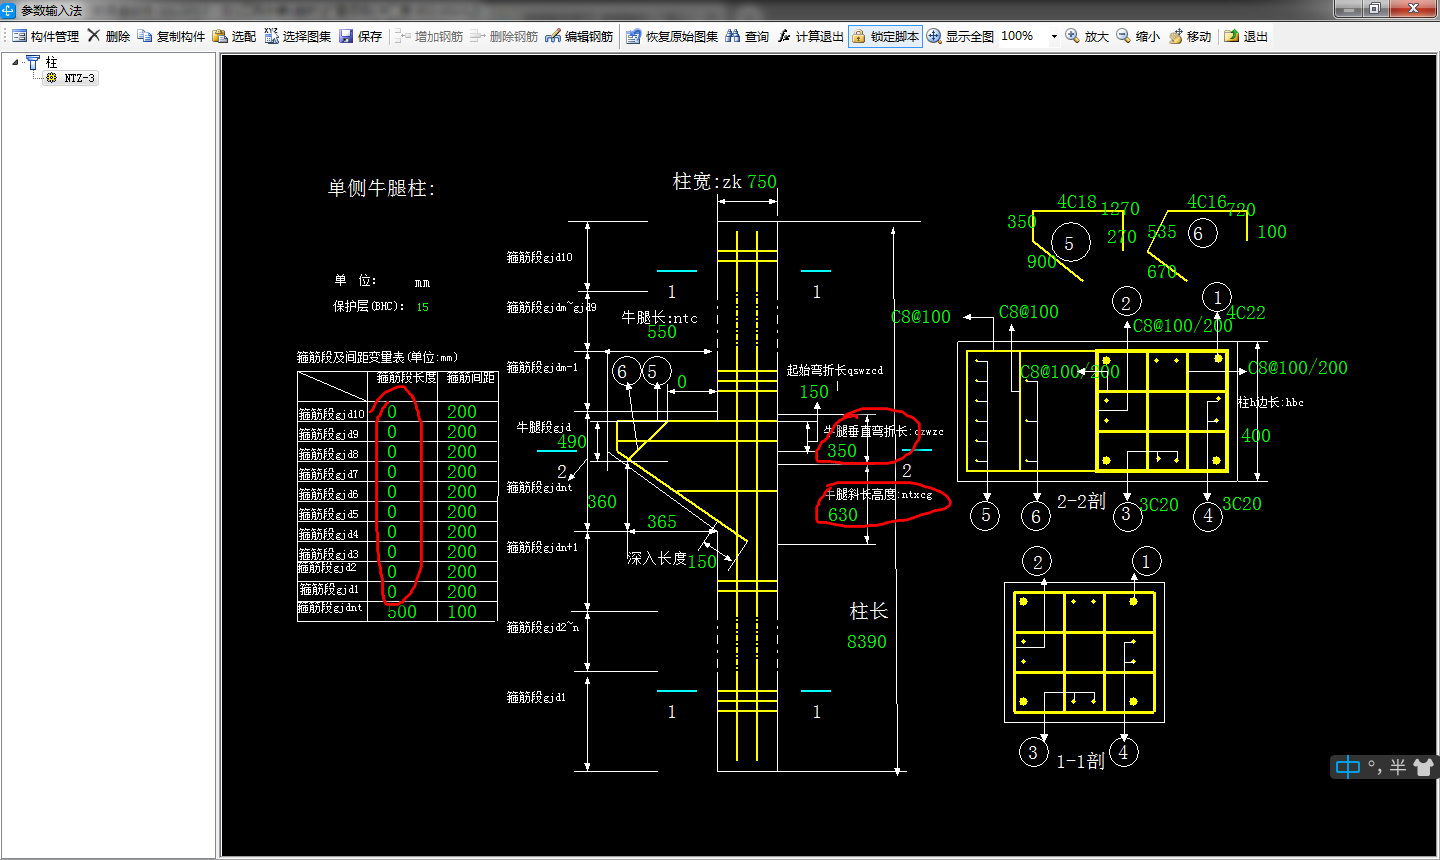Edit dimension value 365 on corbel
Screen dimensions: 1440x860
tap(662, 522)
